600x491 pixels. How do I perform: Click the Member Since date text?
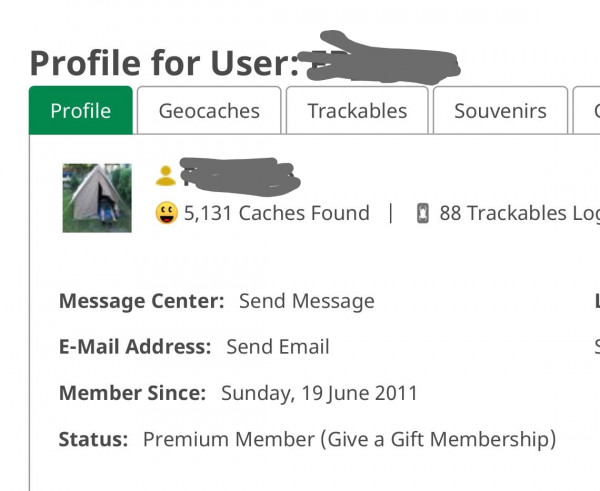(319, 393)
